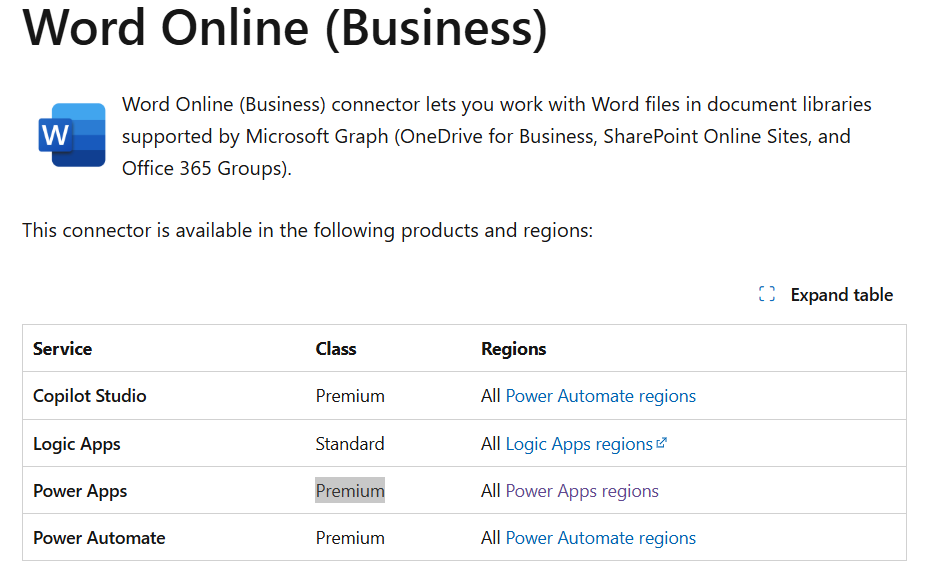
Task: Select the Regions column header
Action: 513,349
